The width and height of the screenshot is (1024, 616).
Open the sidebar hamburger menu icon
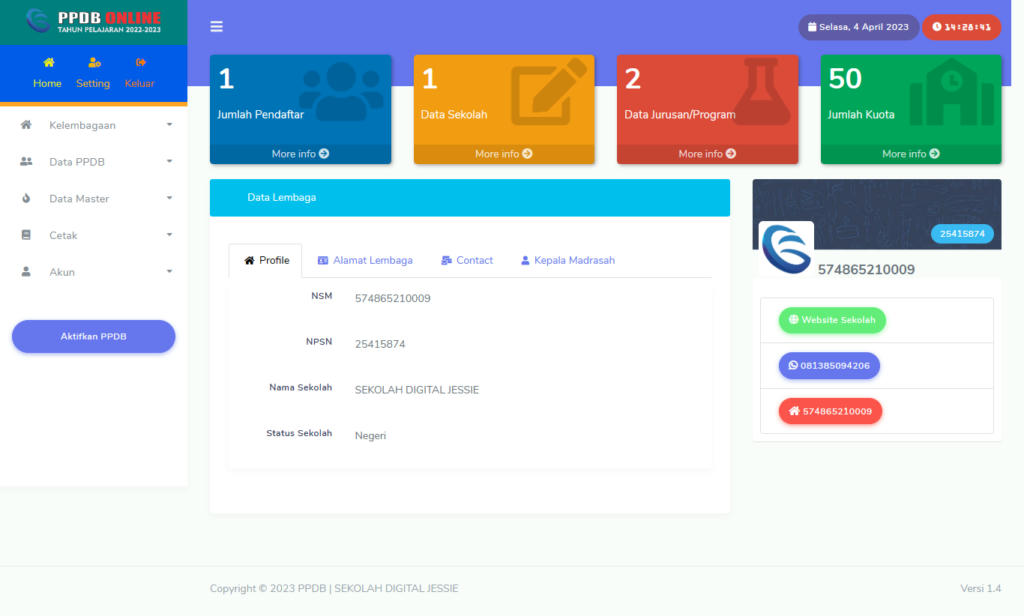point(217,26)
